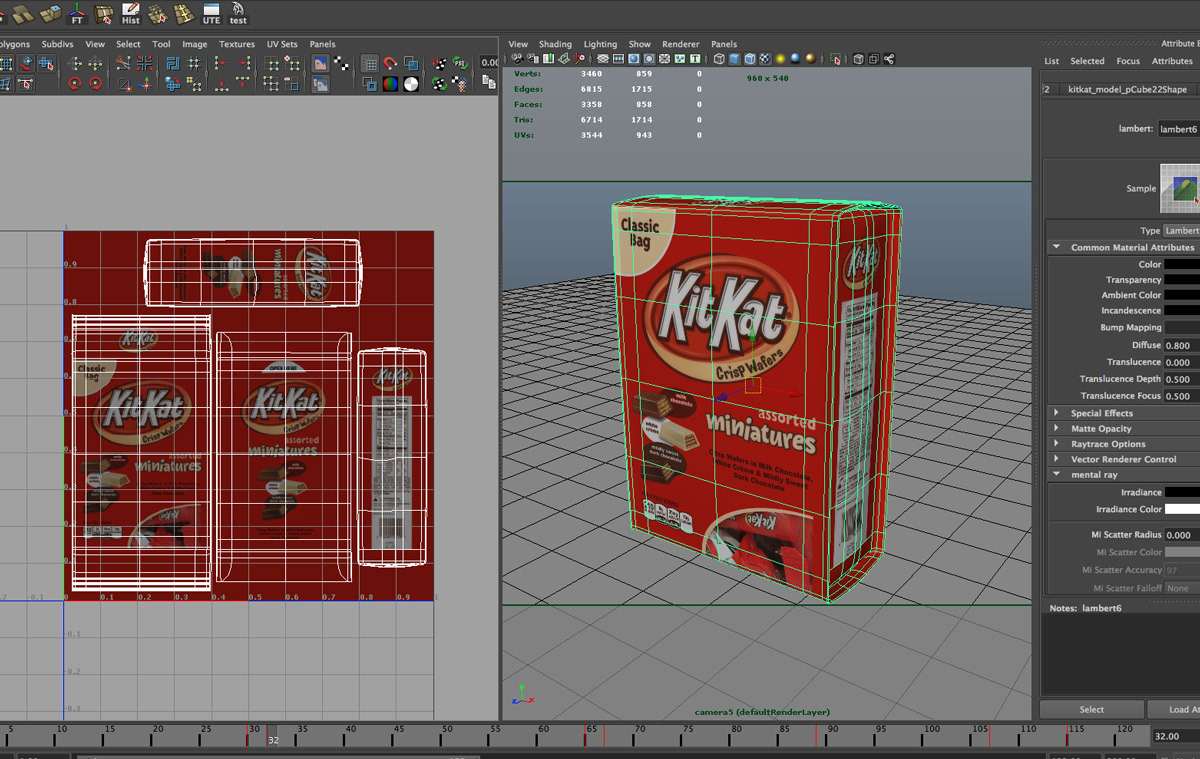Toggle the resolution gate icon

[x=634, y=59]
